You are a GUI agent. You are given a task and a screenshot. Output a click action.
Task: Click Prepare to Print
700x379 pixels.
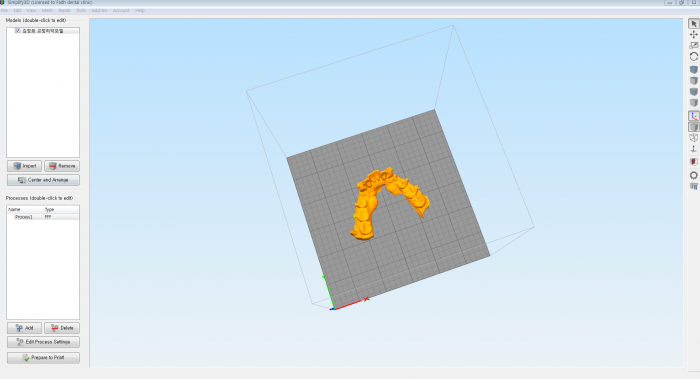(x=43, y=358)
